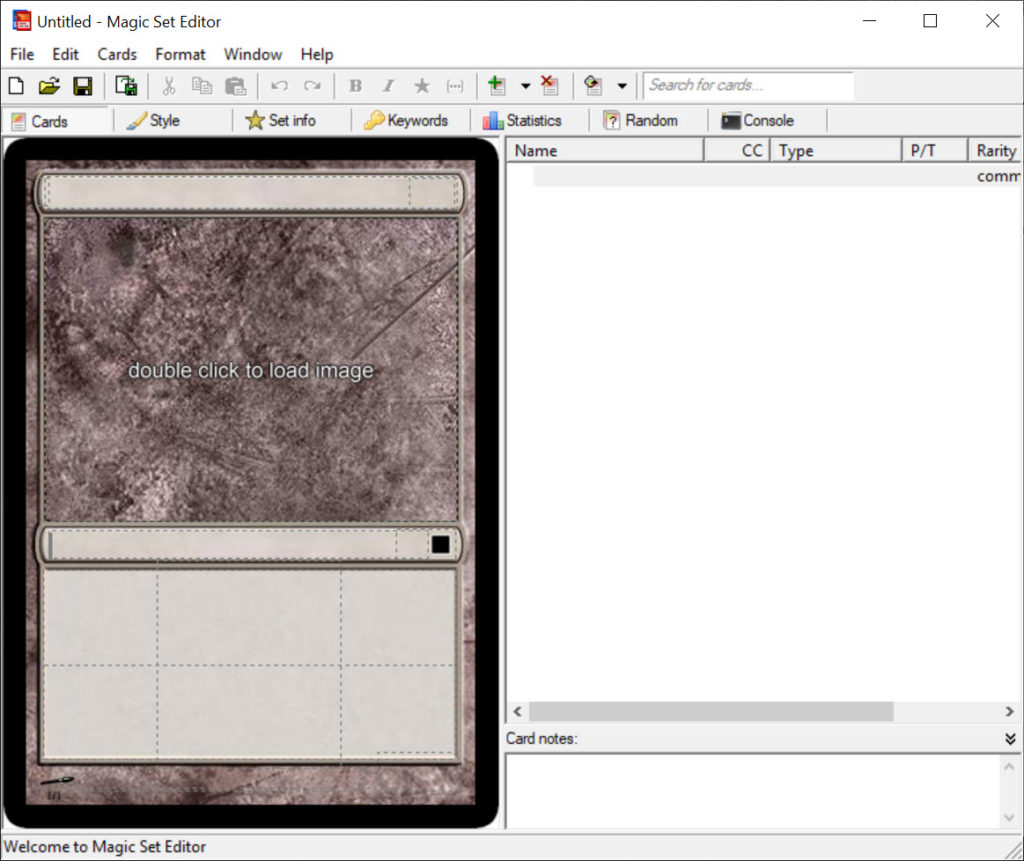This screenshot has height=861, width=1024.
Task: Click the card list scroll left arrow
Action: (x=518, y=711)
